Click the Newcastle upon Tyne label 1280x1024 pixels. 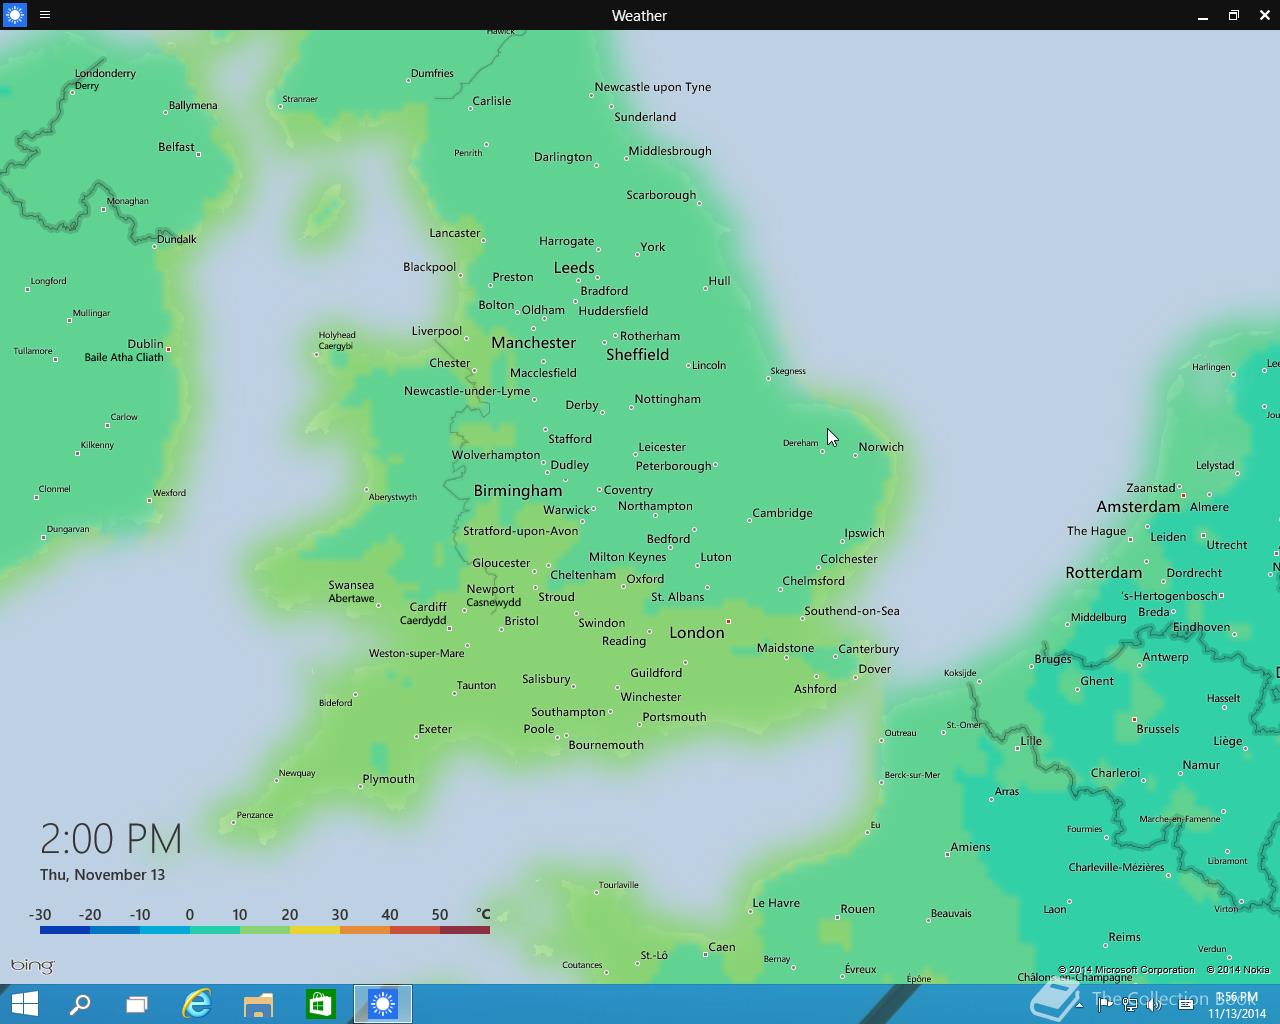point(653,87)
